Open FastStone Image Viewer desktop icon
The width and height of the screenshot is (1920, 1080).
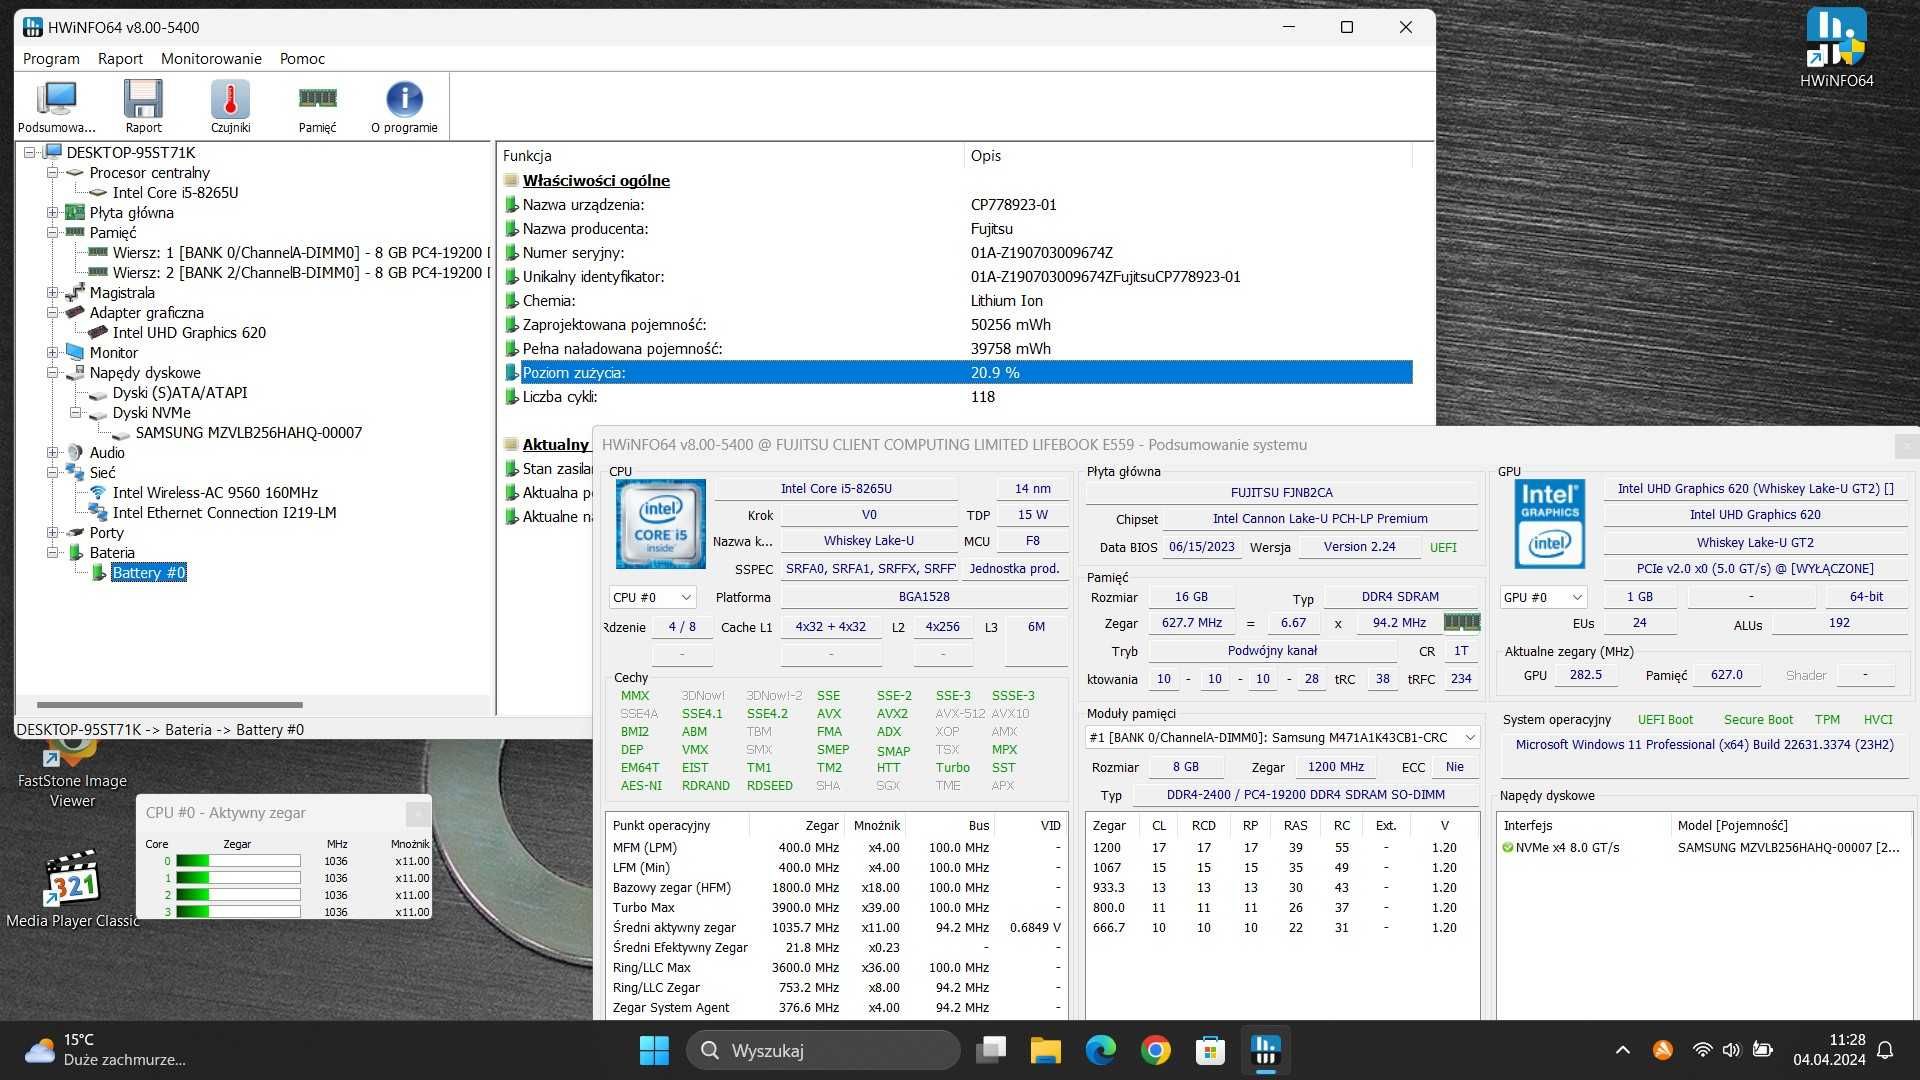pyautogui.click(x=72, y=775)
